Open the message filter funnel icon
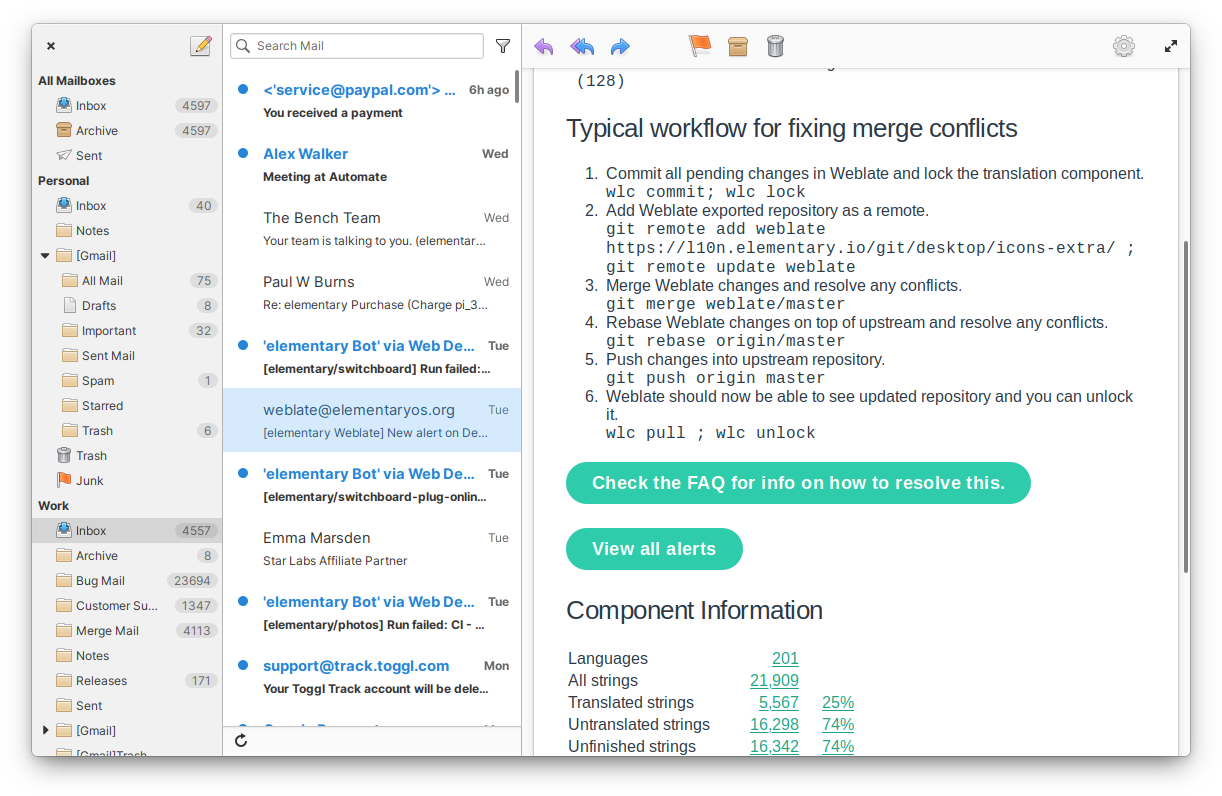Viewport: 1222px width, 796px height. (x=503, y=46)
